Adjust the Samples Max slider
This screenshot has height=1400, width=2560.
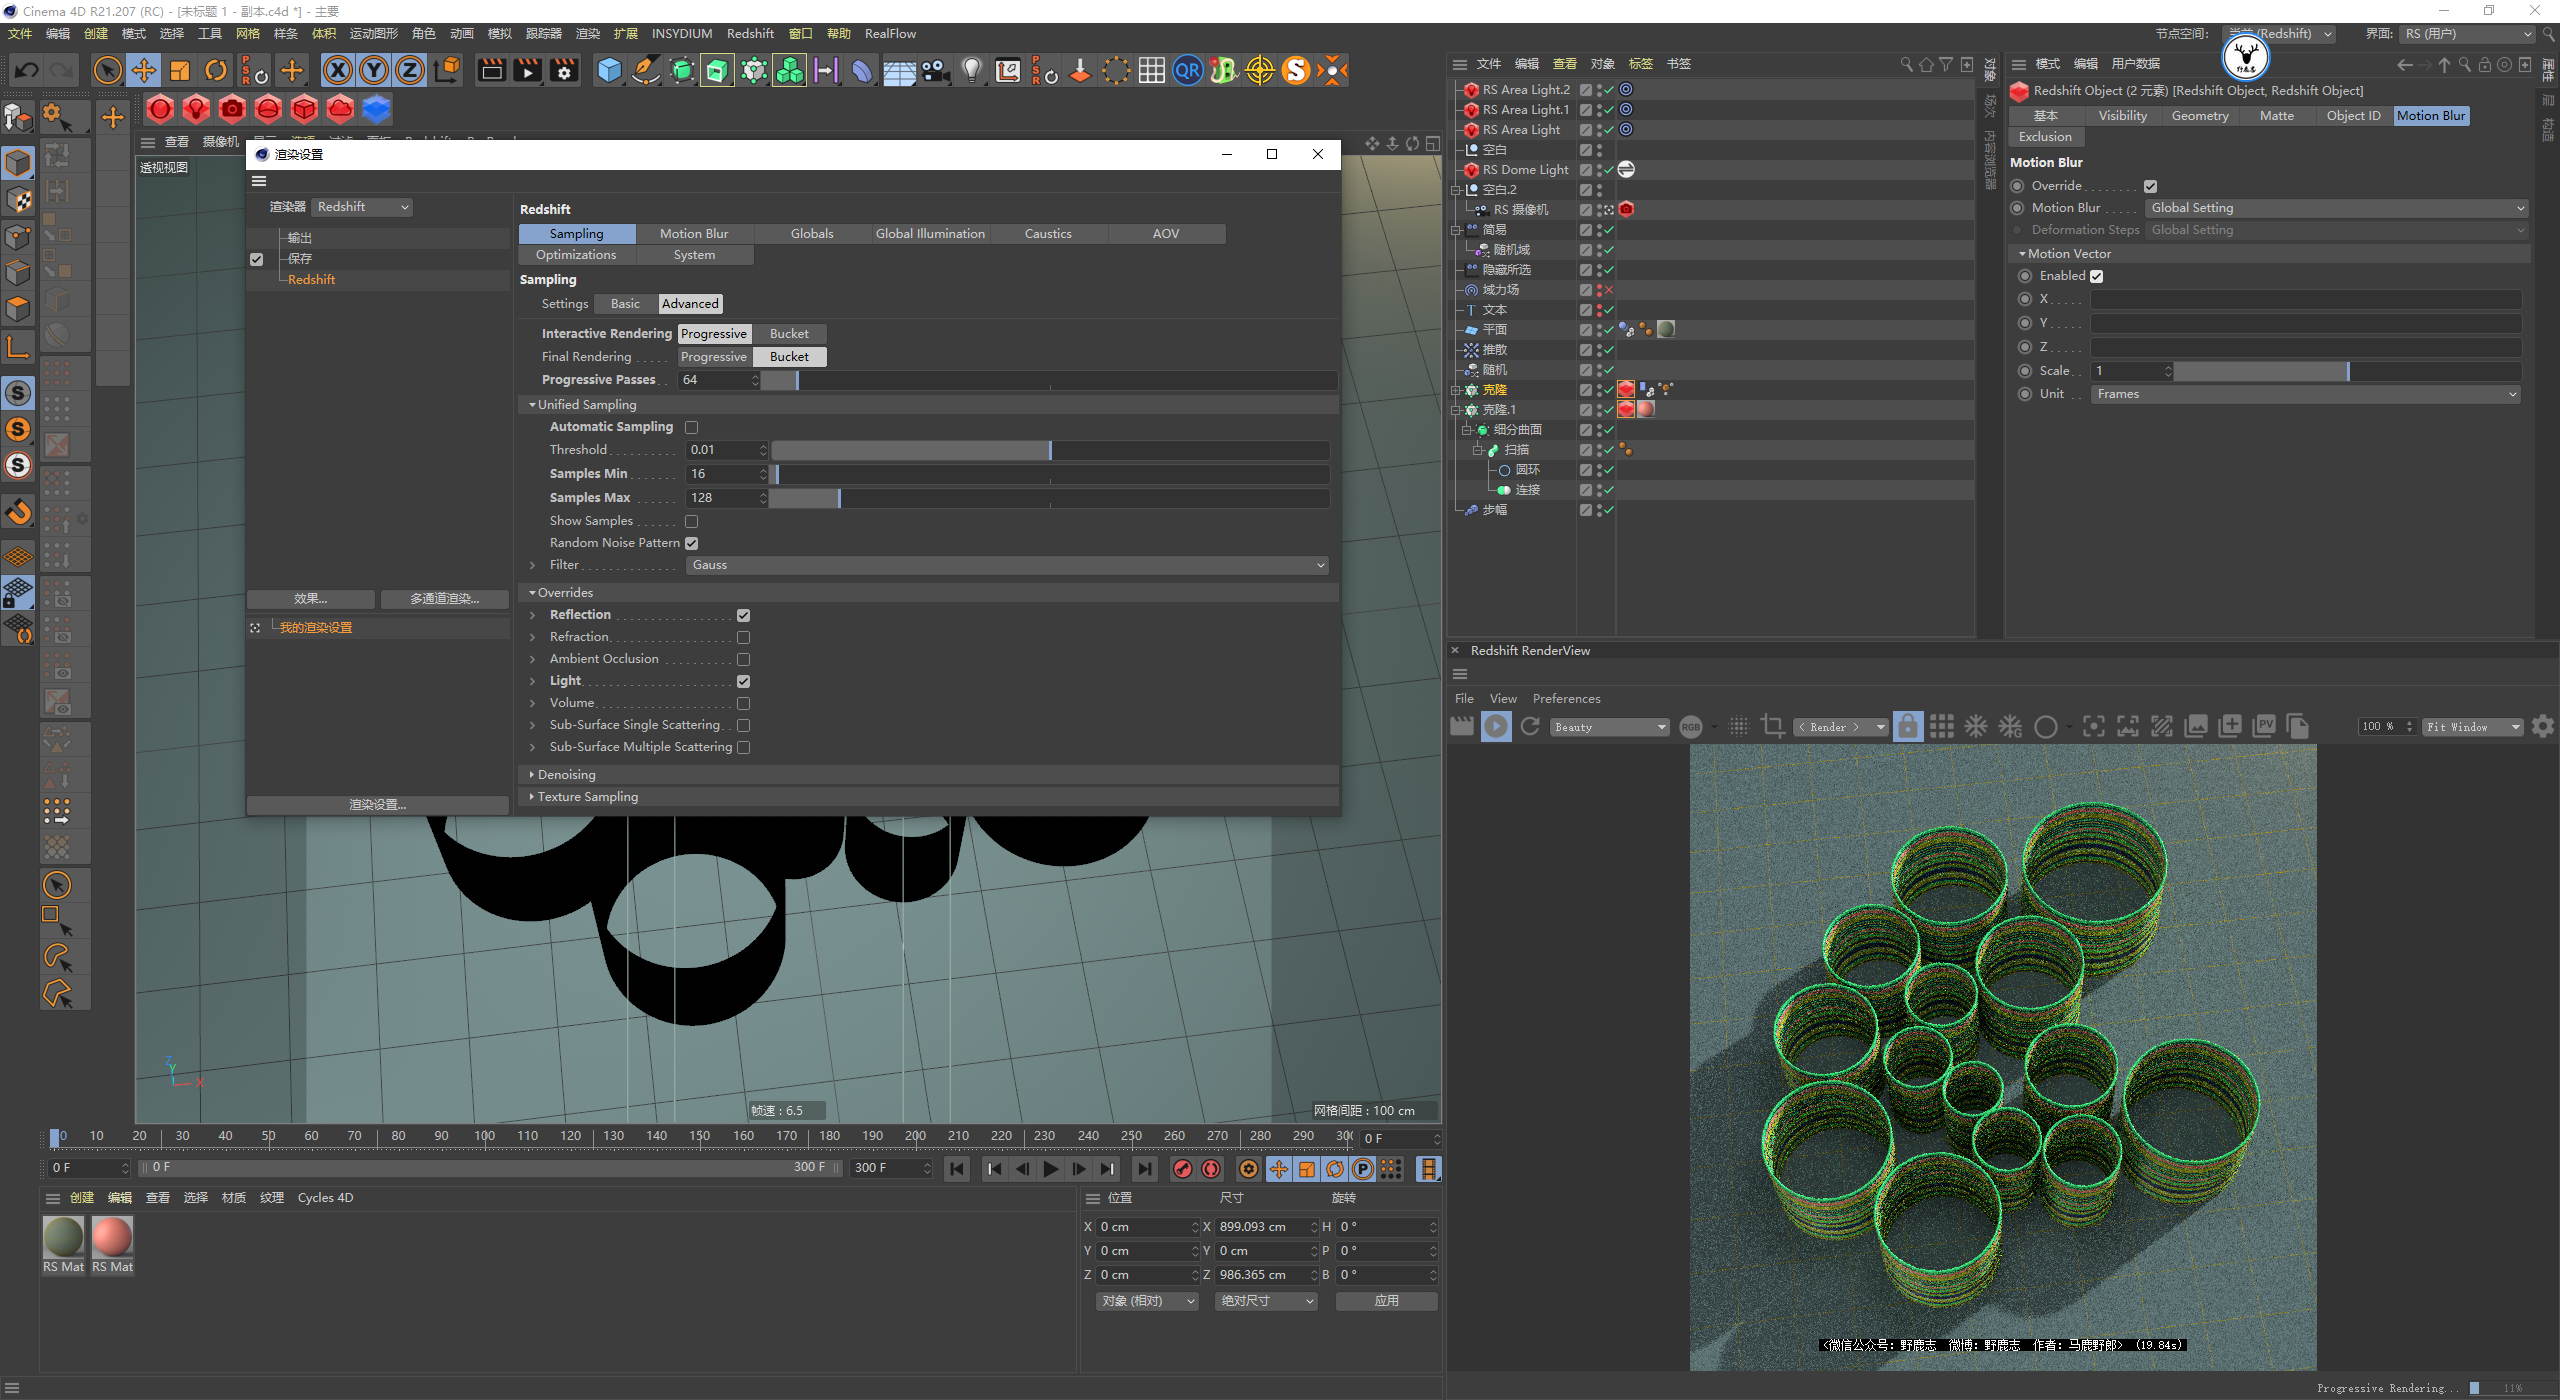point(839,498)
